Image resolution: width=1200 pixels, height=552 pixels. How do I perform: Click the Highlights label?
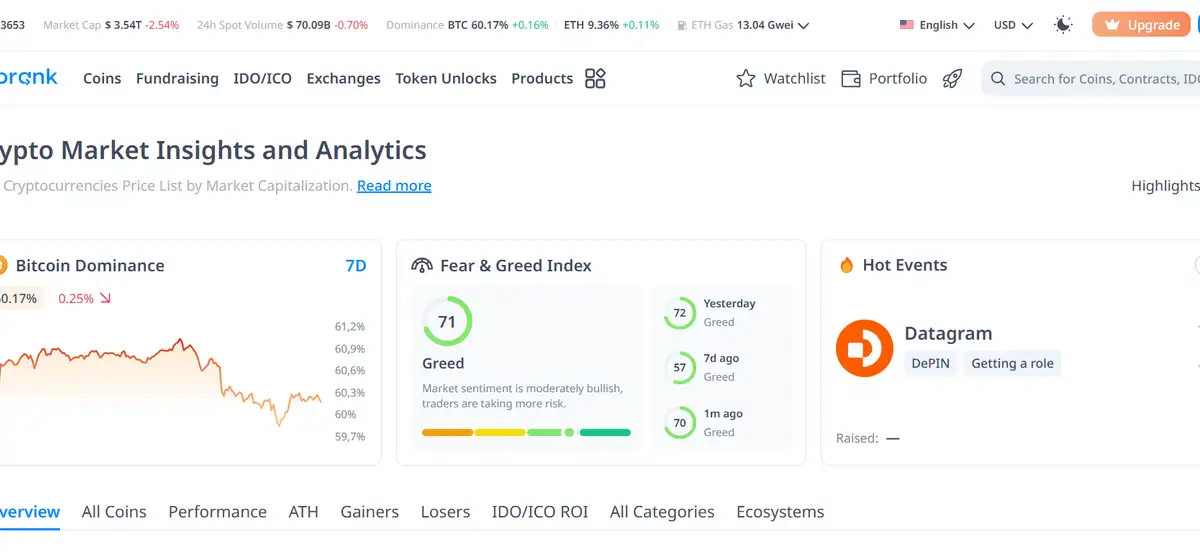(1166, 185)
